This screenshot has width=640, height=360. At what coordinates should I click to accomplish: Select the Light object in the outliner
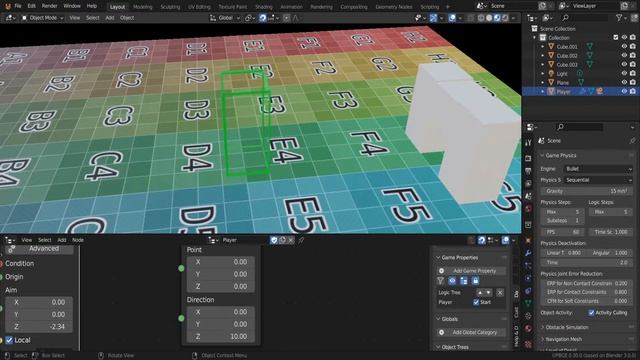562,73
